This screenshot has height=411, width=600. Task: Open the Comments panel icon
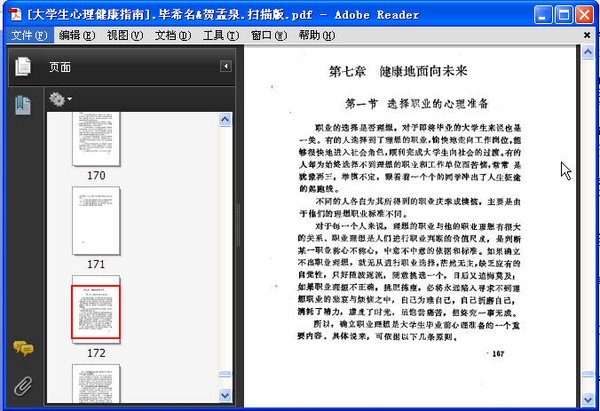point(23,349)
